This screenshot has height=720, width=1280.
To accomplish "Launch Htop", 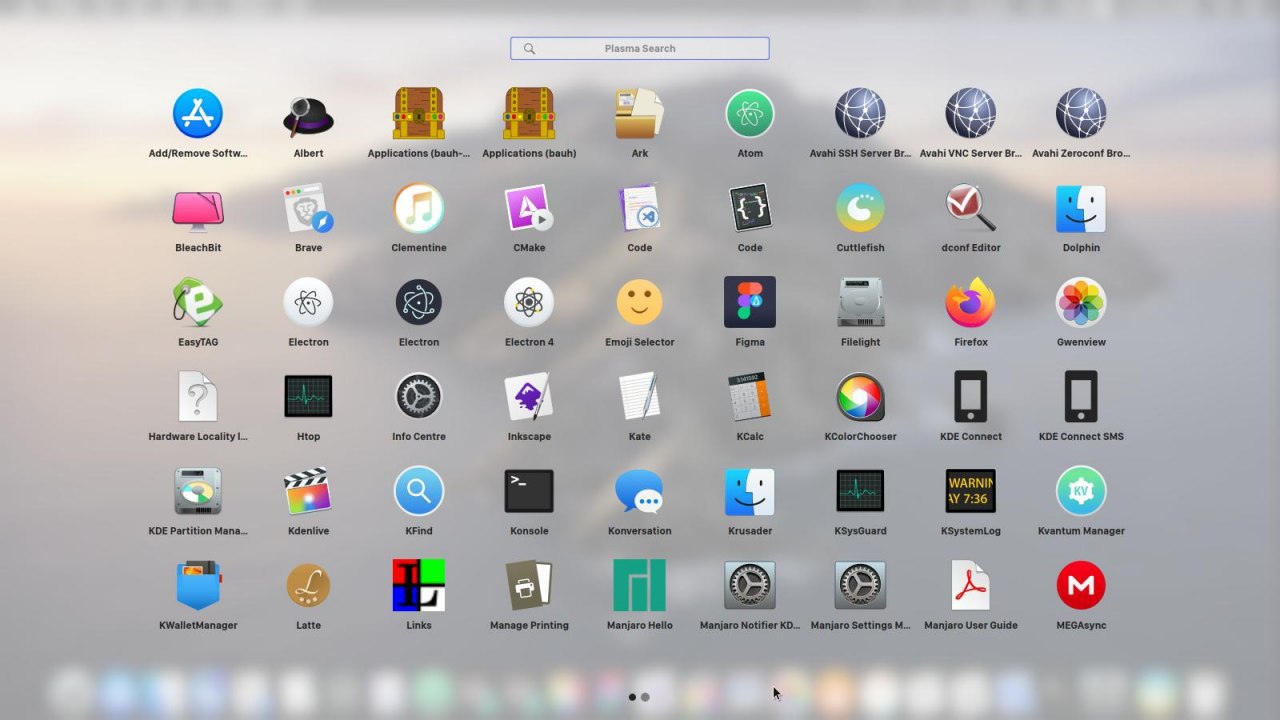I will coord(308,397).
